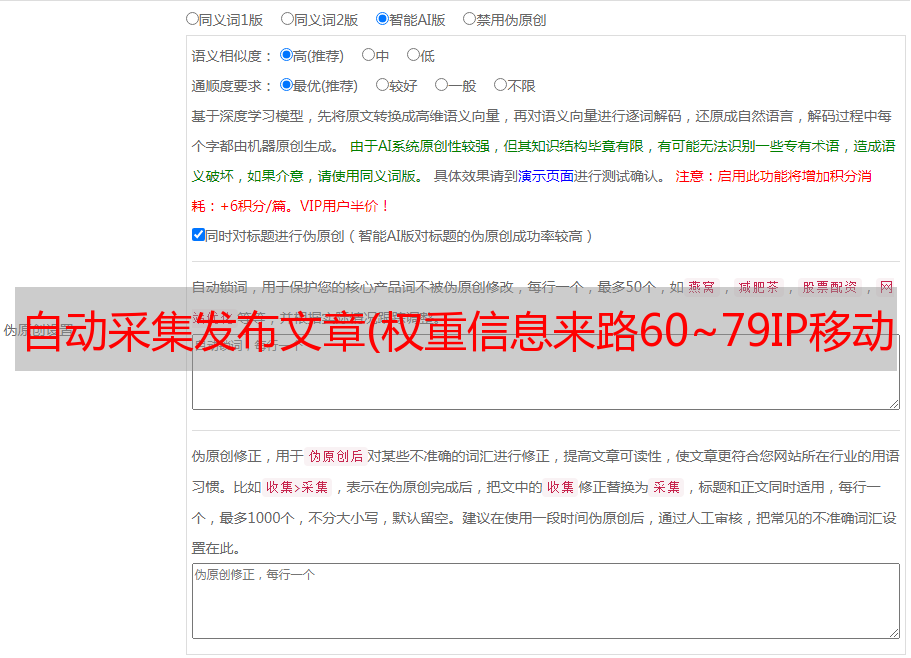Screen dimensions: 911x658
Task: Click the 通顺度要求 label
Action: click(x=231, y=87)
